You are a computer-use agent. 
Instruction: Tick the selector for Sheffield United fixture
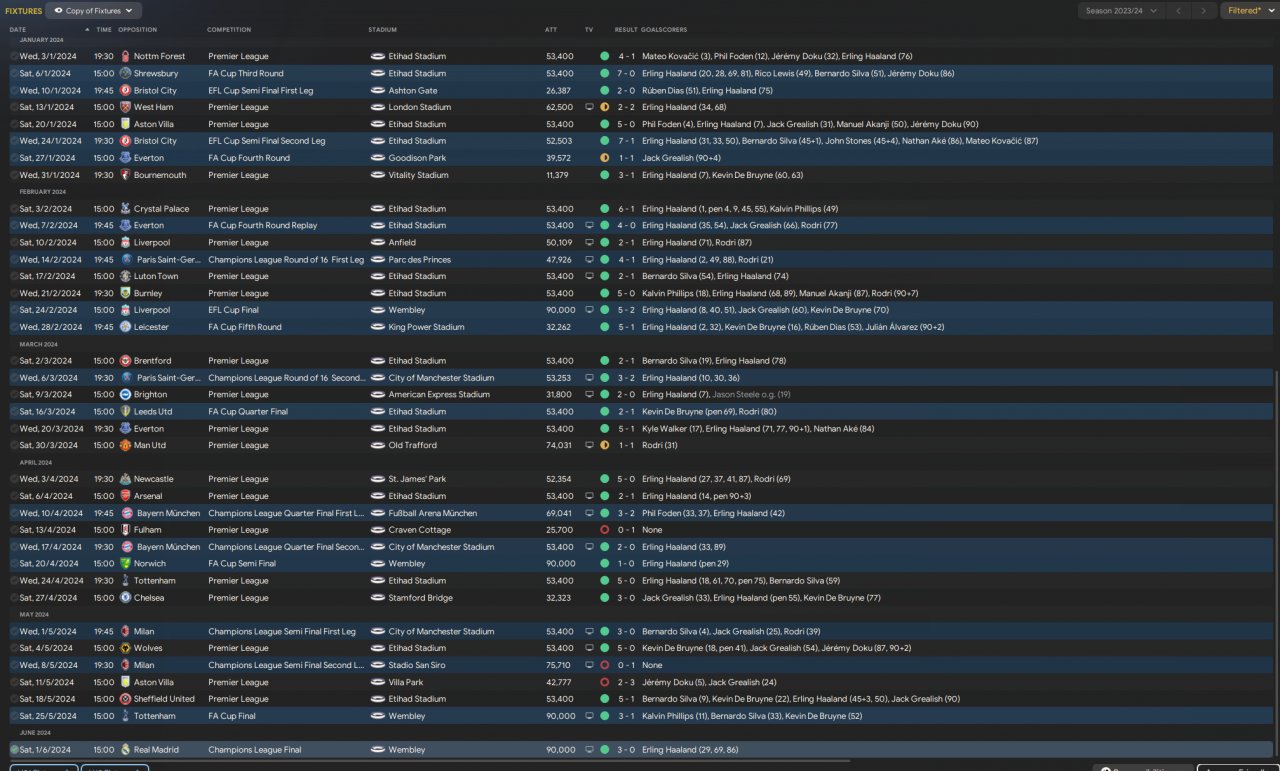tap(14, 699)
